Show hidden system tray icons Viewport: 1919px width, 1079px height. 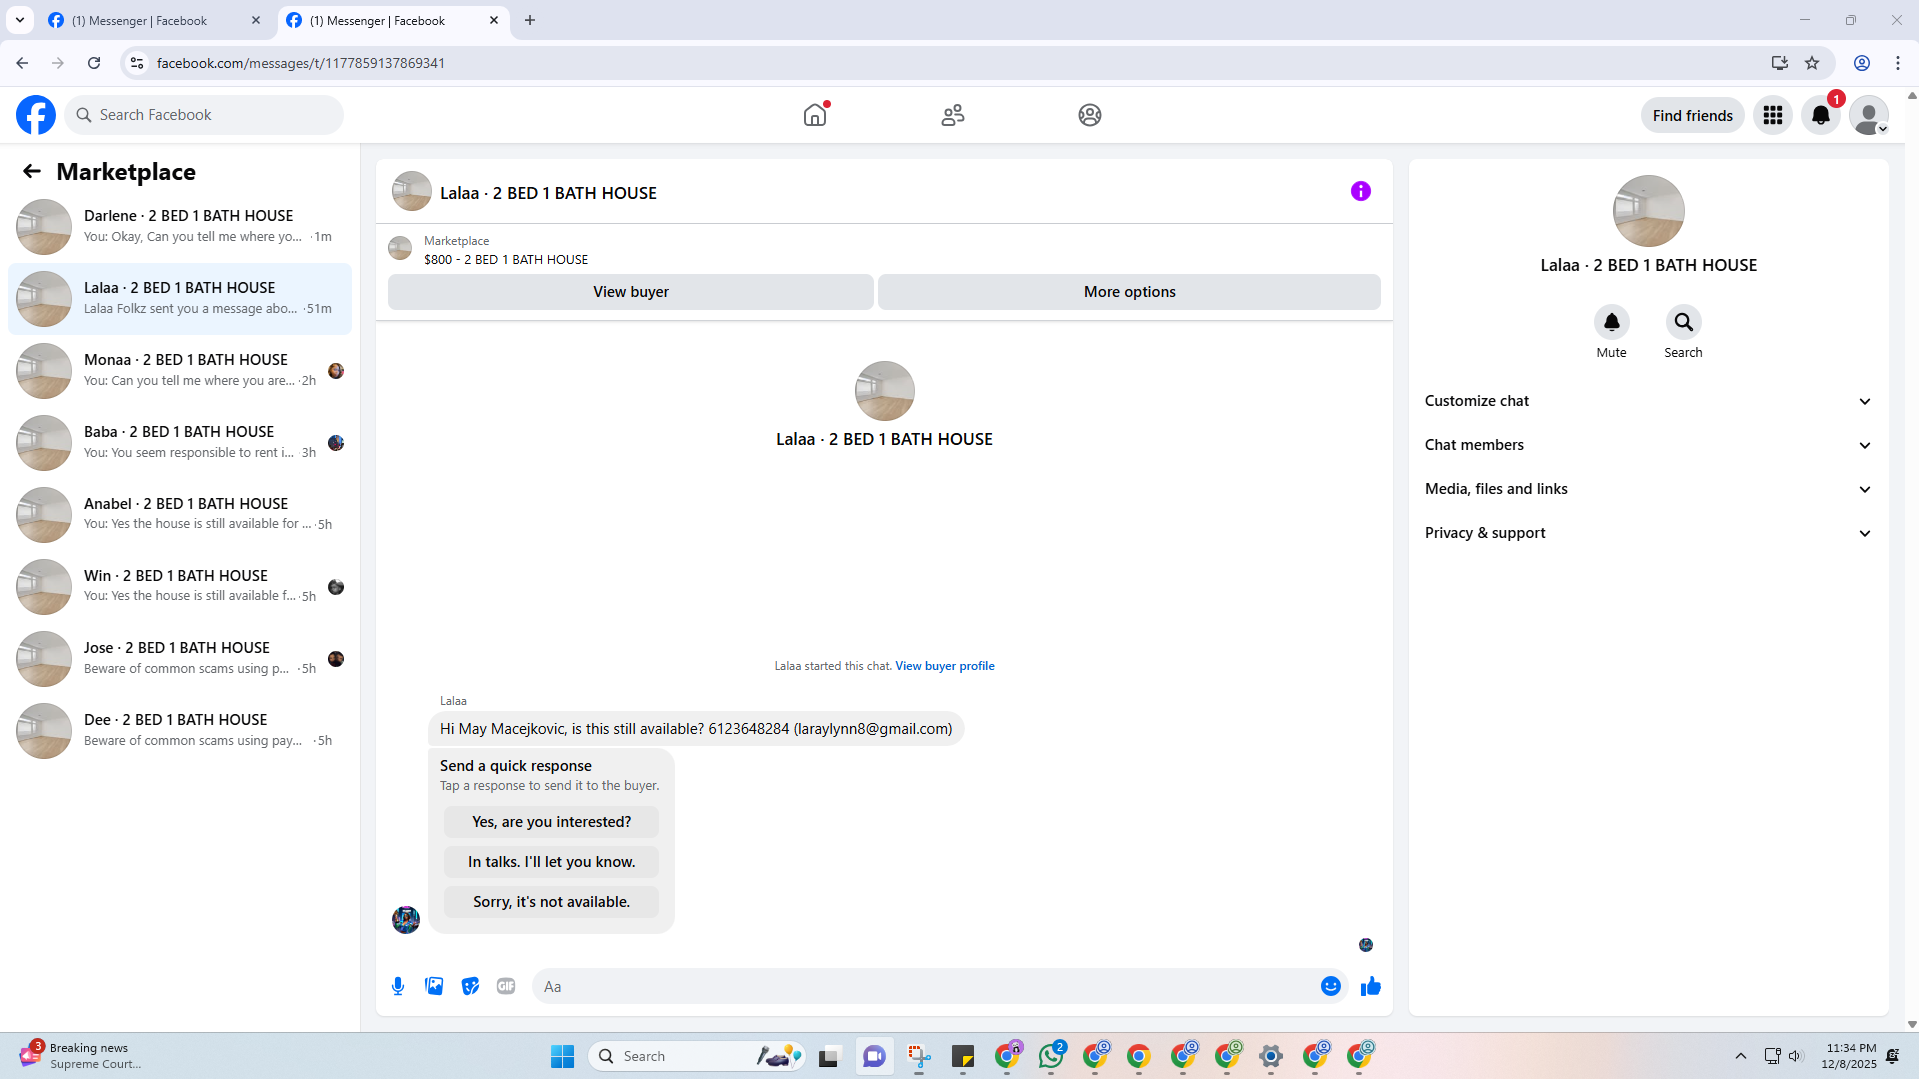tap(1741, 1056)
